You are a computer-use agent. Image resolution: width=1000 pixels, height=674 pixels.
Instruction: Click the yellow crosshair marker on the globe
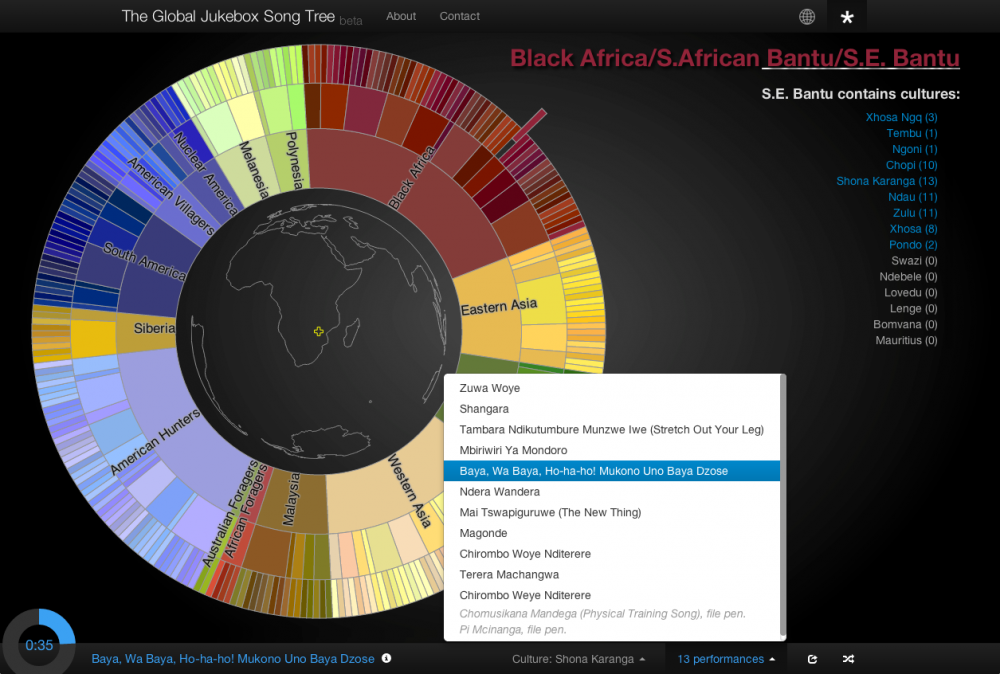tap(319, 331)
